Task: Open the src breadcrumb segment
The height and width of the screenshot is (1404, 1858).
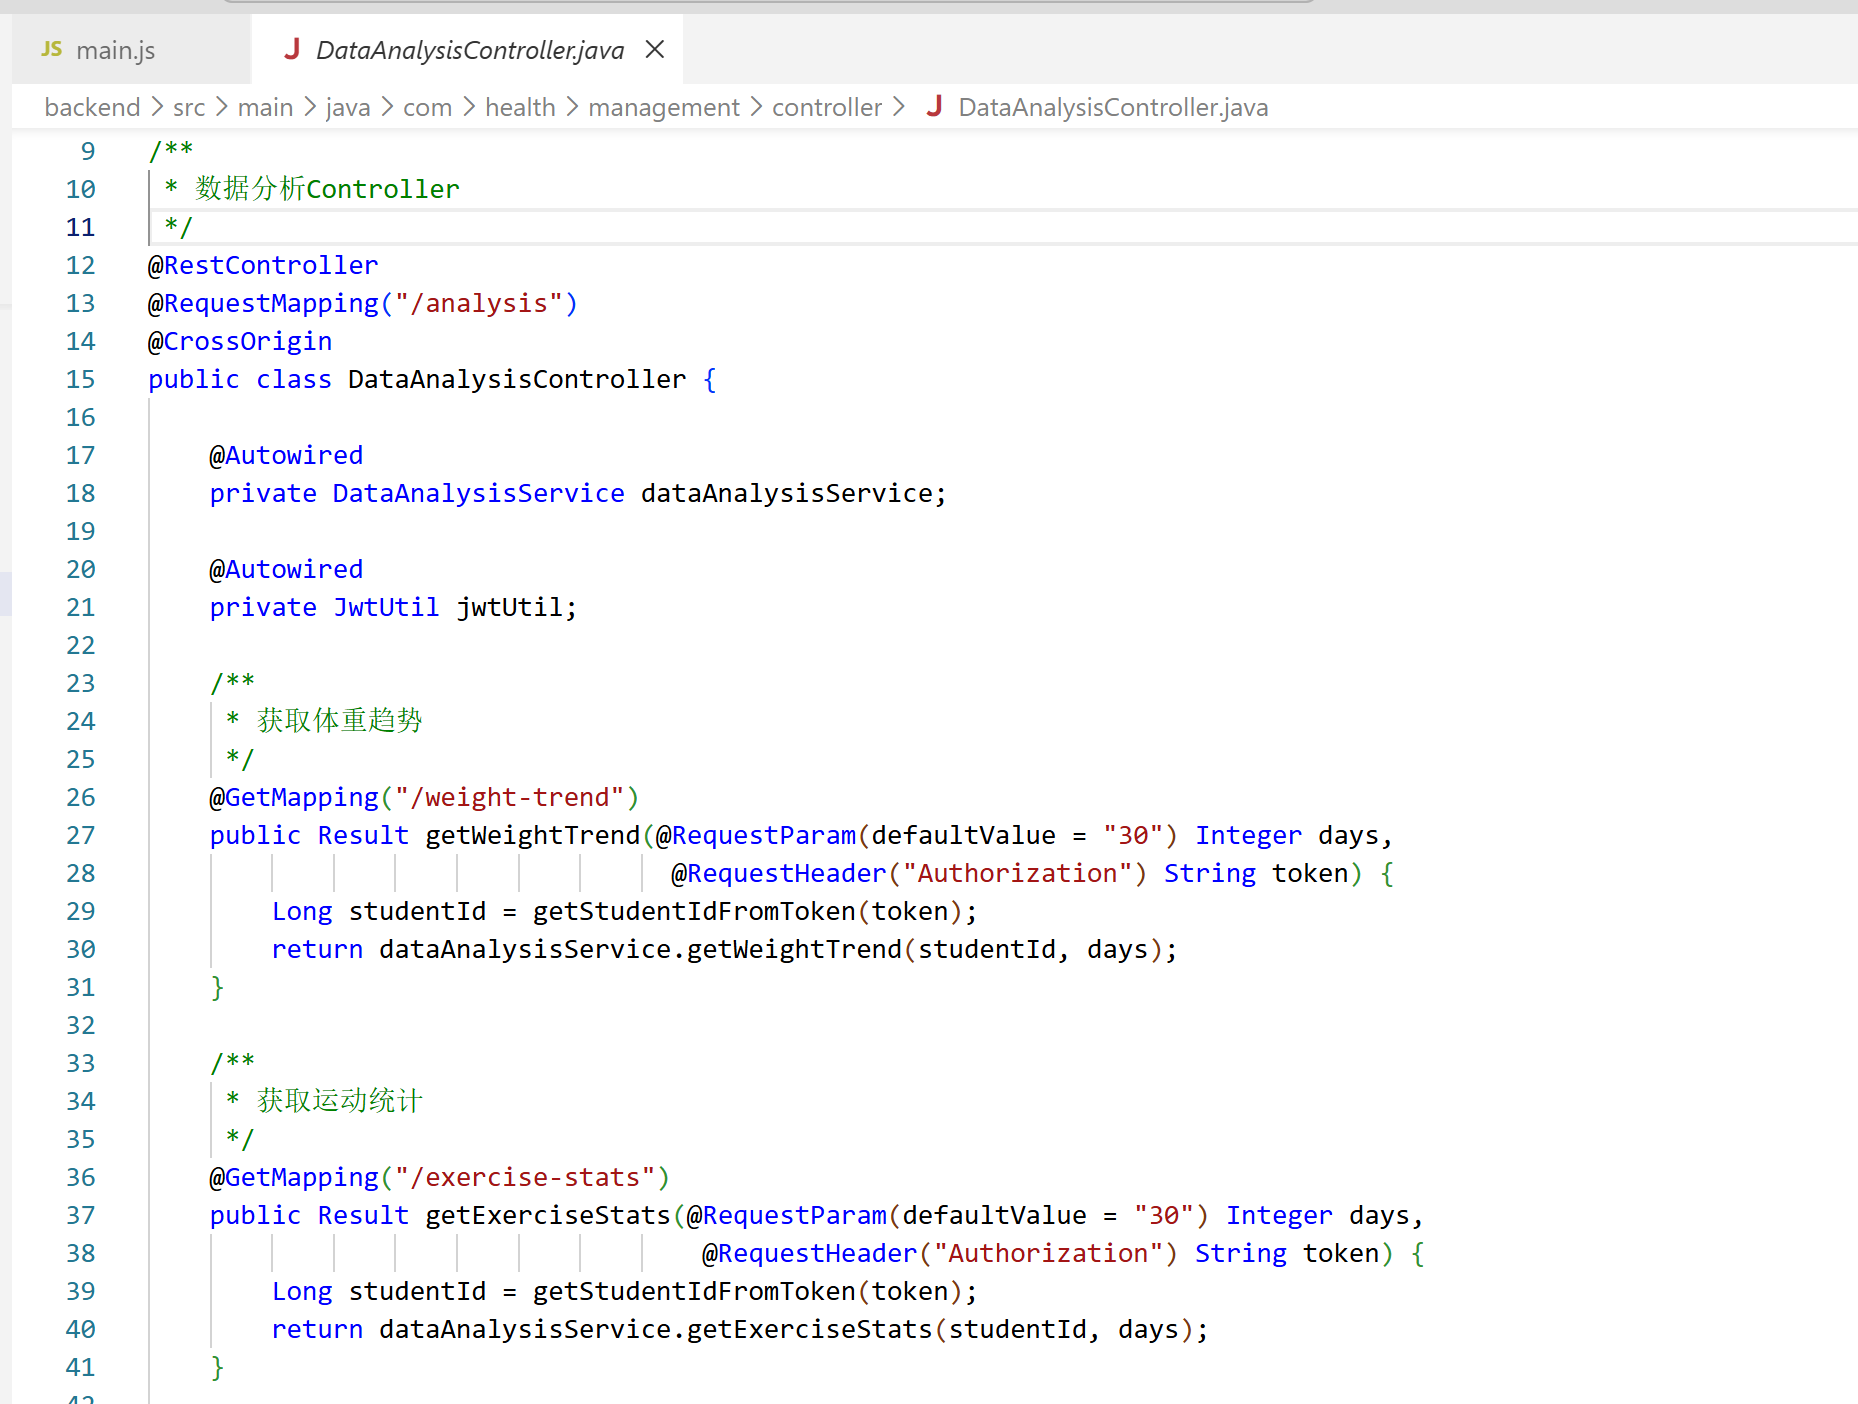Action: [x=189, y=107]
